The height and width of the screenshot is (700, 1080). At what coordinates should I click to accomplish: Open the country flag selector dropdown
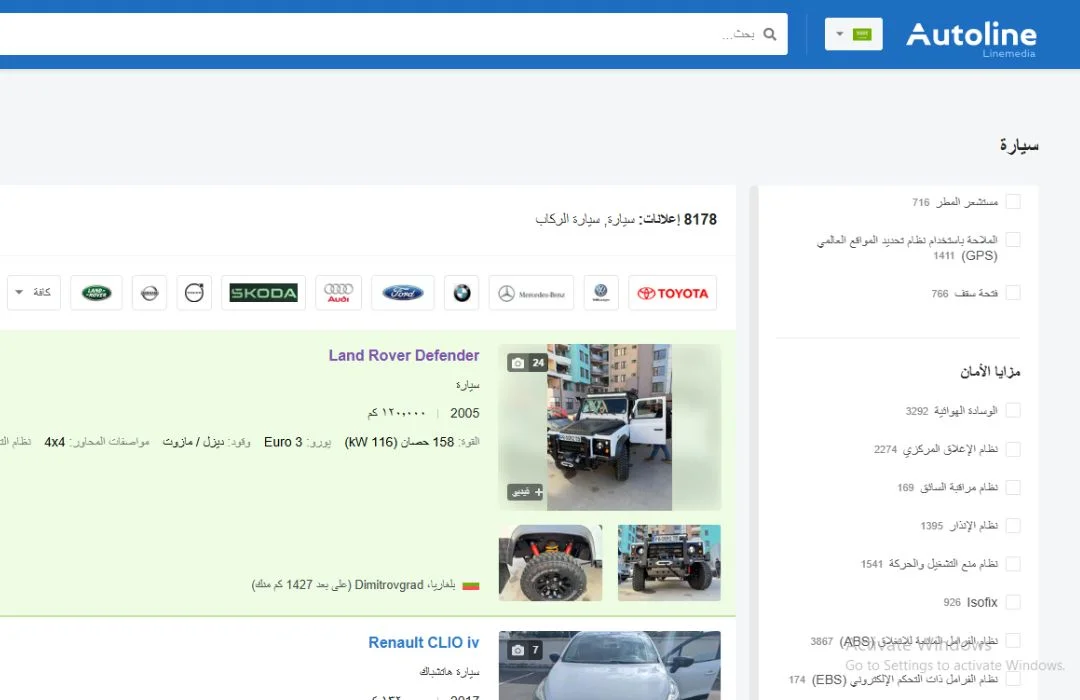[x=853, y=33]
